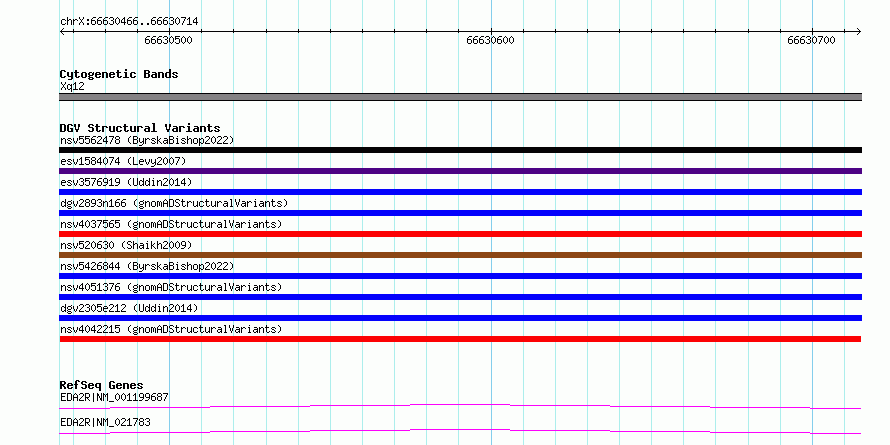
Task: Open EDA2R|NM_021783 transcript label
Action: coord(105,423)
